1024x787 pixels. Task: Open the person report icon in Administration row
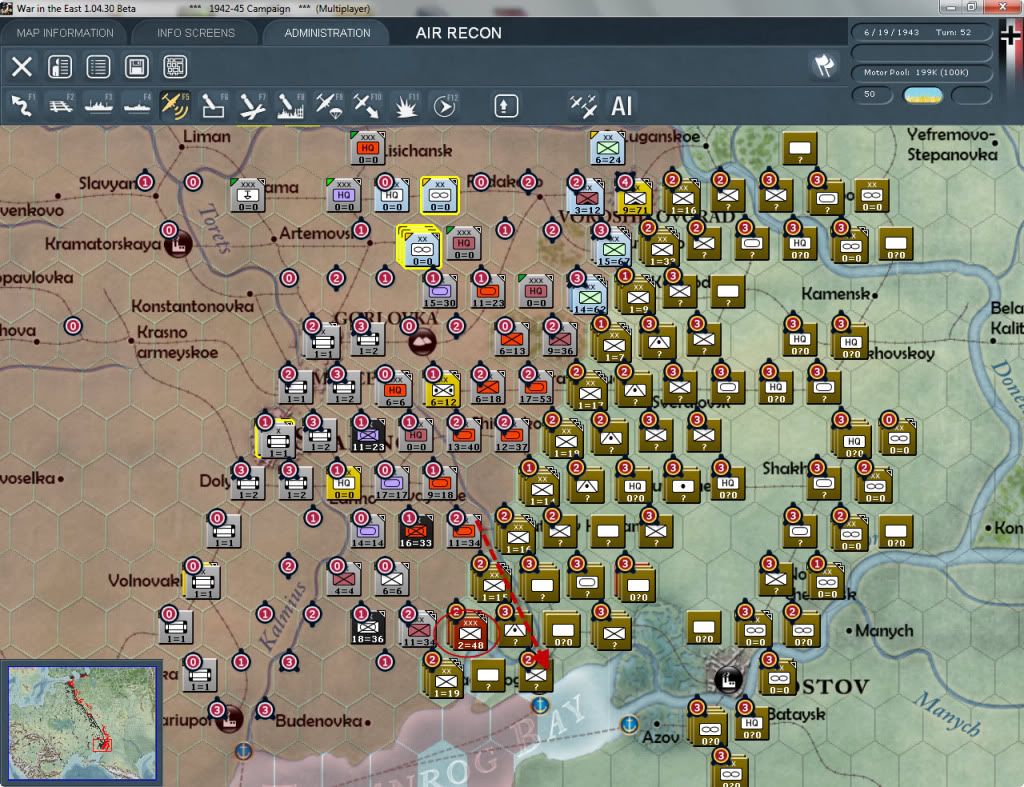pos(60,67)
